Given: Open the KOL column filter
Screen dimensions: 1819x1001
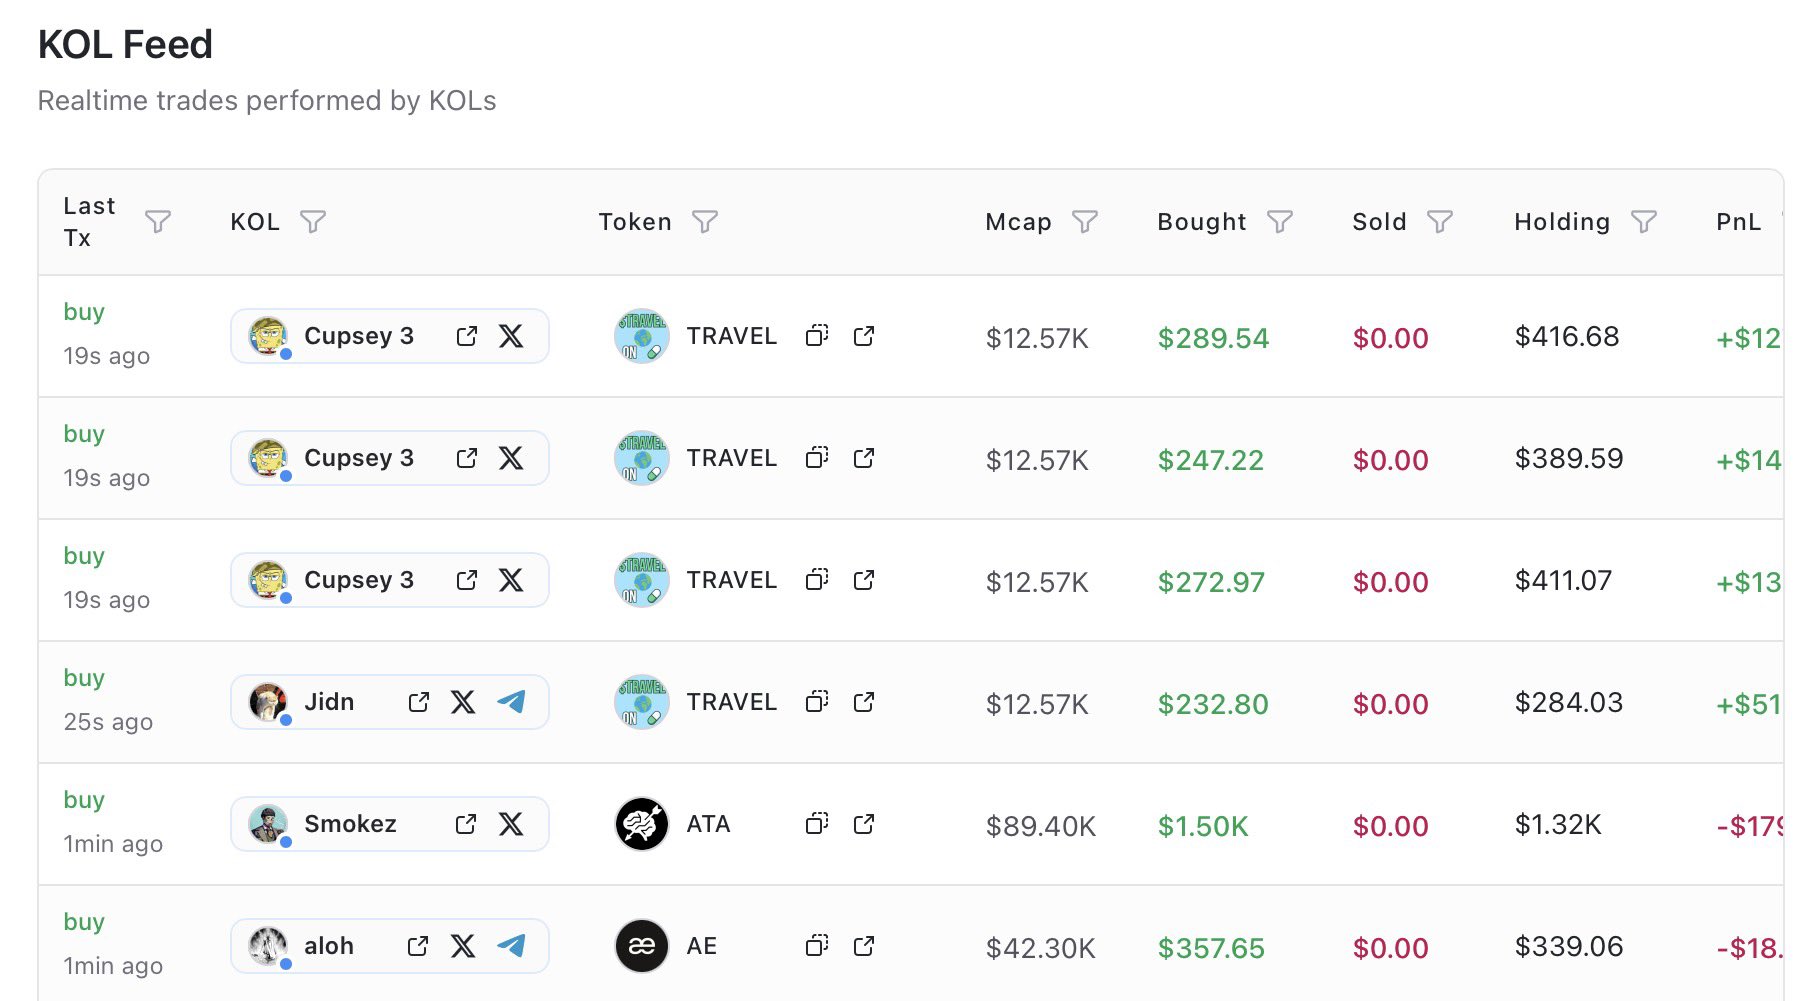Looking at the screenshot, I should click(313, 221).
